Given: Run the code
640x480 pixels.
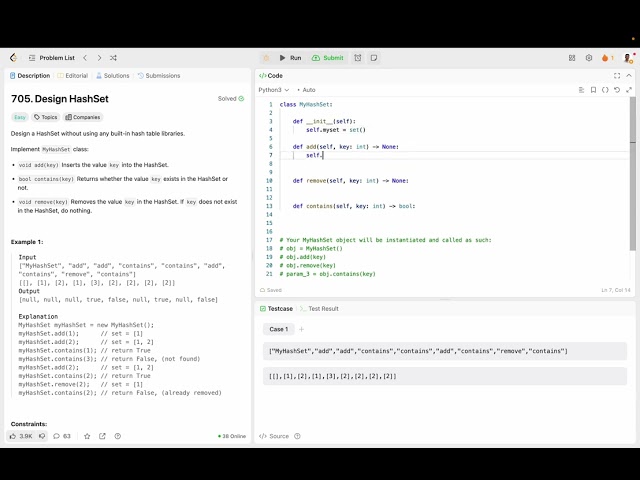Looking at the screenshot, I should pos(290,58).
